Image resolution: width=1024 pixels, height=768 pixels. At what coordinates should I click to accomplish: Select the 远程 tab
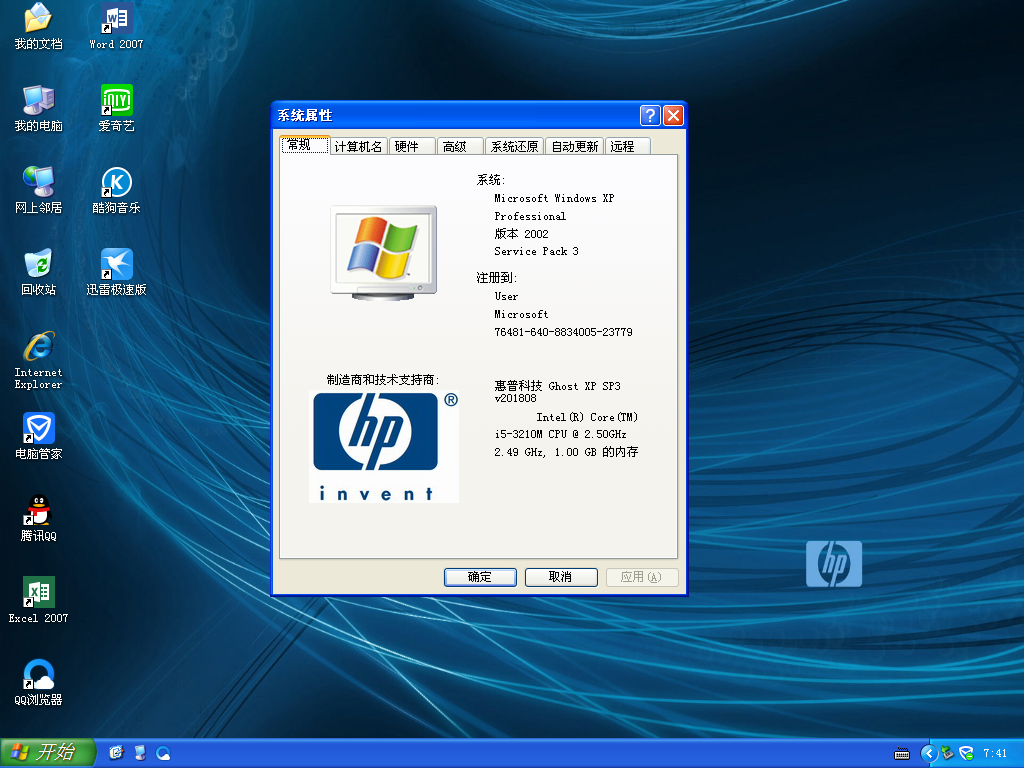click(628, 146)
